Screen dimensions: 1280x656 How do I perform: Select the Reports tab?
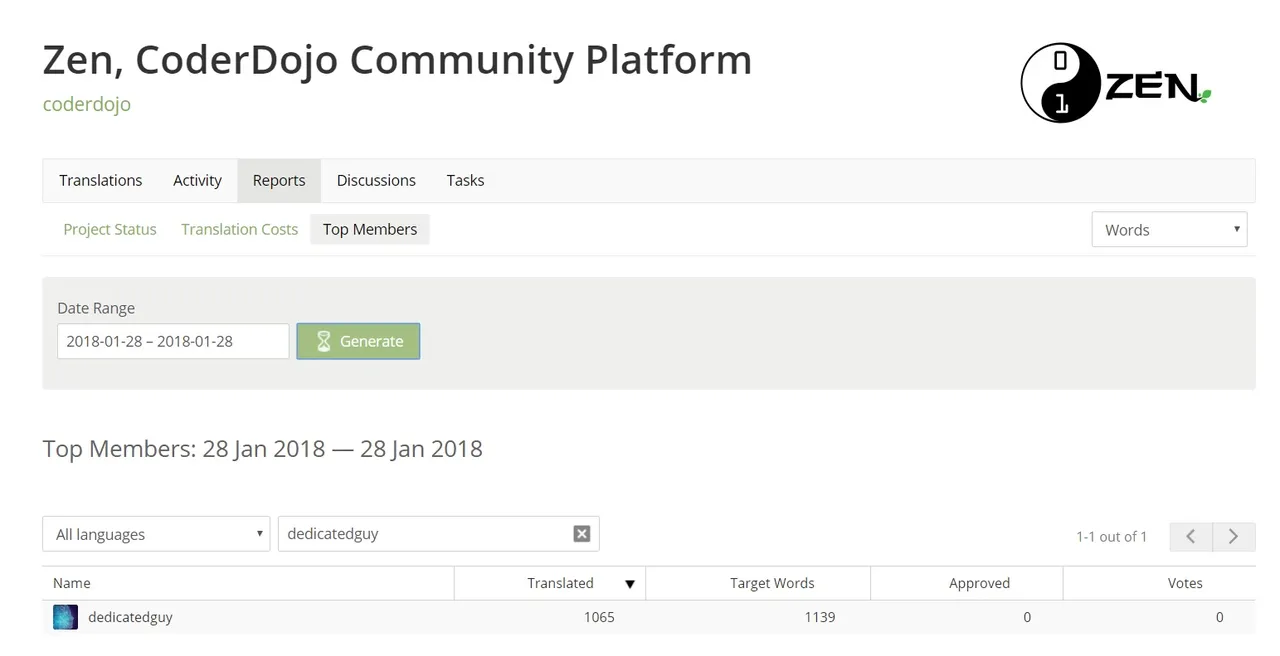click(x=279, y=180)
